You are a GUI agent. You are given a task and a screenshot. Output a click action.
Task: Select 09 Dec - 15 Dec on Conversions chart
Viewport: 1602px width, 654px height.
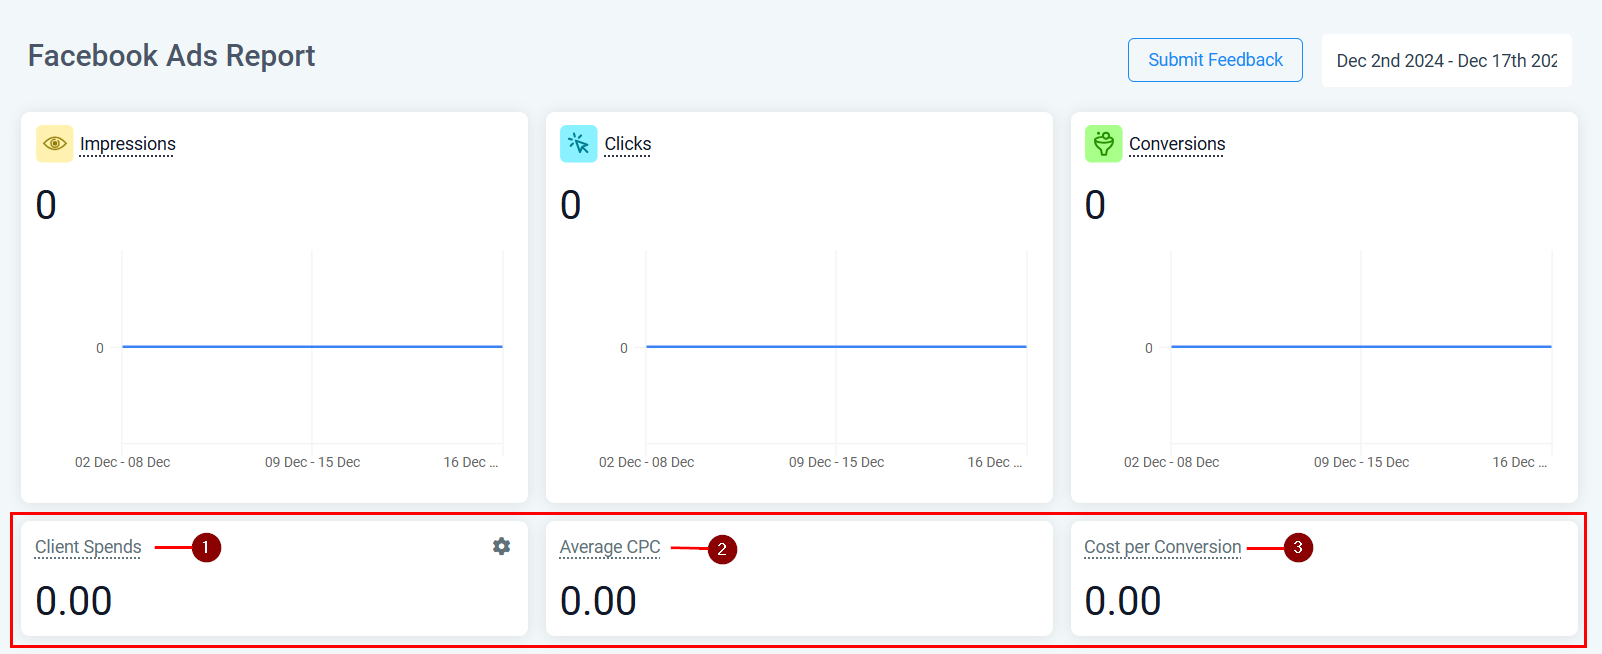pos(1361,462)
